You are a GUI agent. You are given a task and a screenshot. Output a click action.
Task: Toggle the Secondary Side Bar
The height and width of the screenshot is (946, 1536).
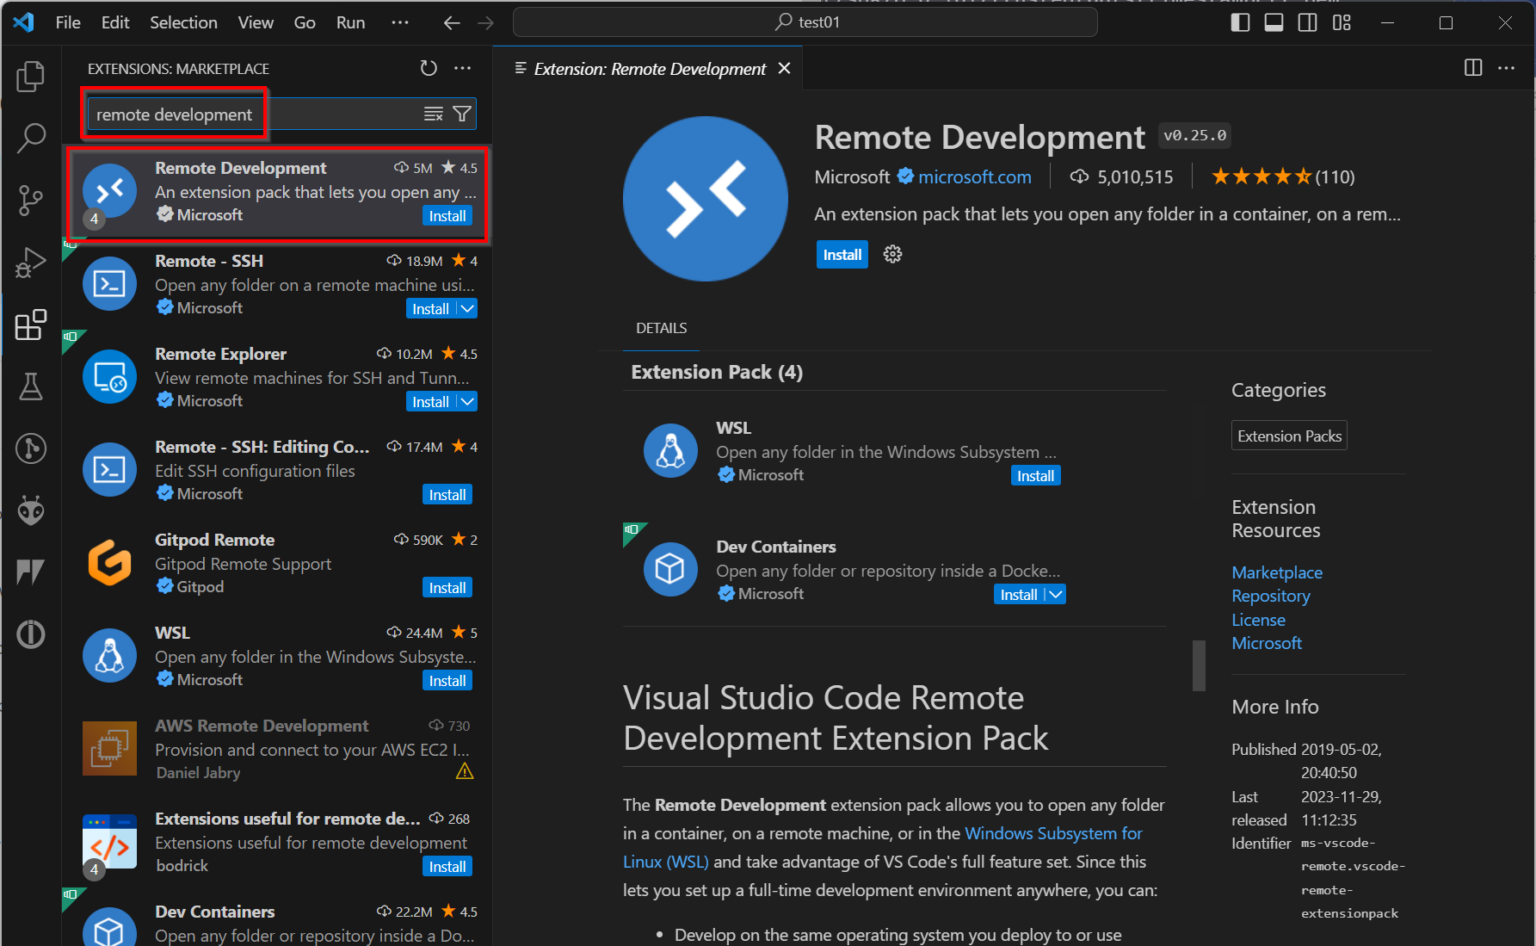[x=1307, y=21]
